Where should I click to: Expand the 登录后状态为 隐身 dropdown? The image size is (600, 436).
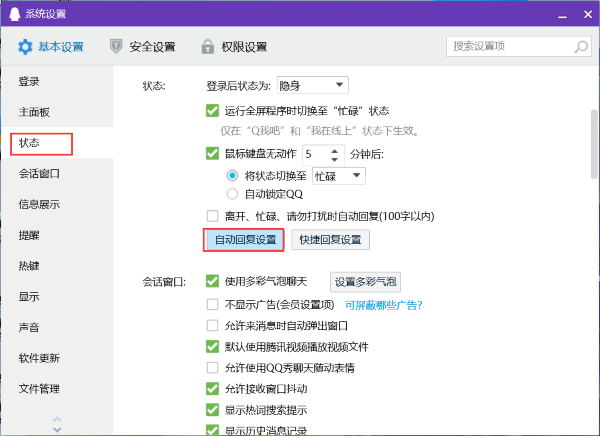[340, 85]
